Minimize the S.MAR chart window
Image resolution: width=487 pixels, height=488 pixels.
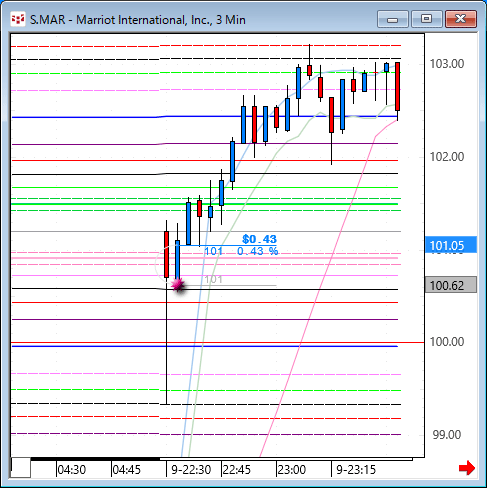coord(393,19)
